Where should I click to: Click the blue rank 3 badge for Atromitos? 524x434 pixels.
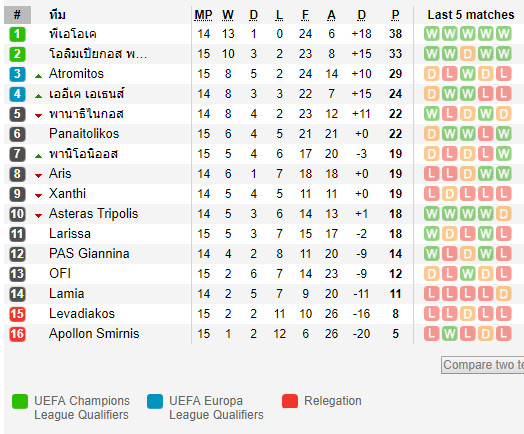(17, 74)
